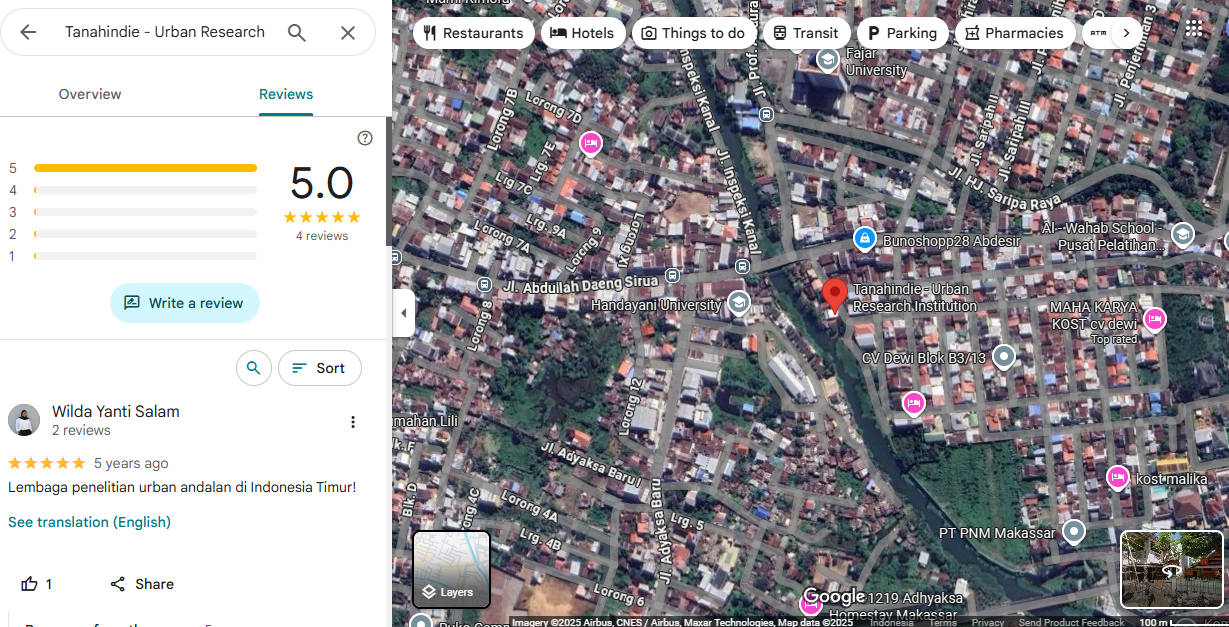This screenshot has width=1229, height=627.
Task: Click the back arrow in search bar
Action: [28, 32]
